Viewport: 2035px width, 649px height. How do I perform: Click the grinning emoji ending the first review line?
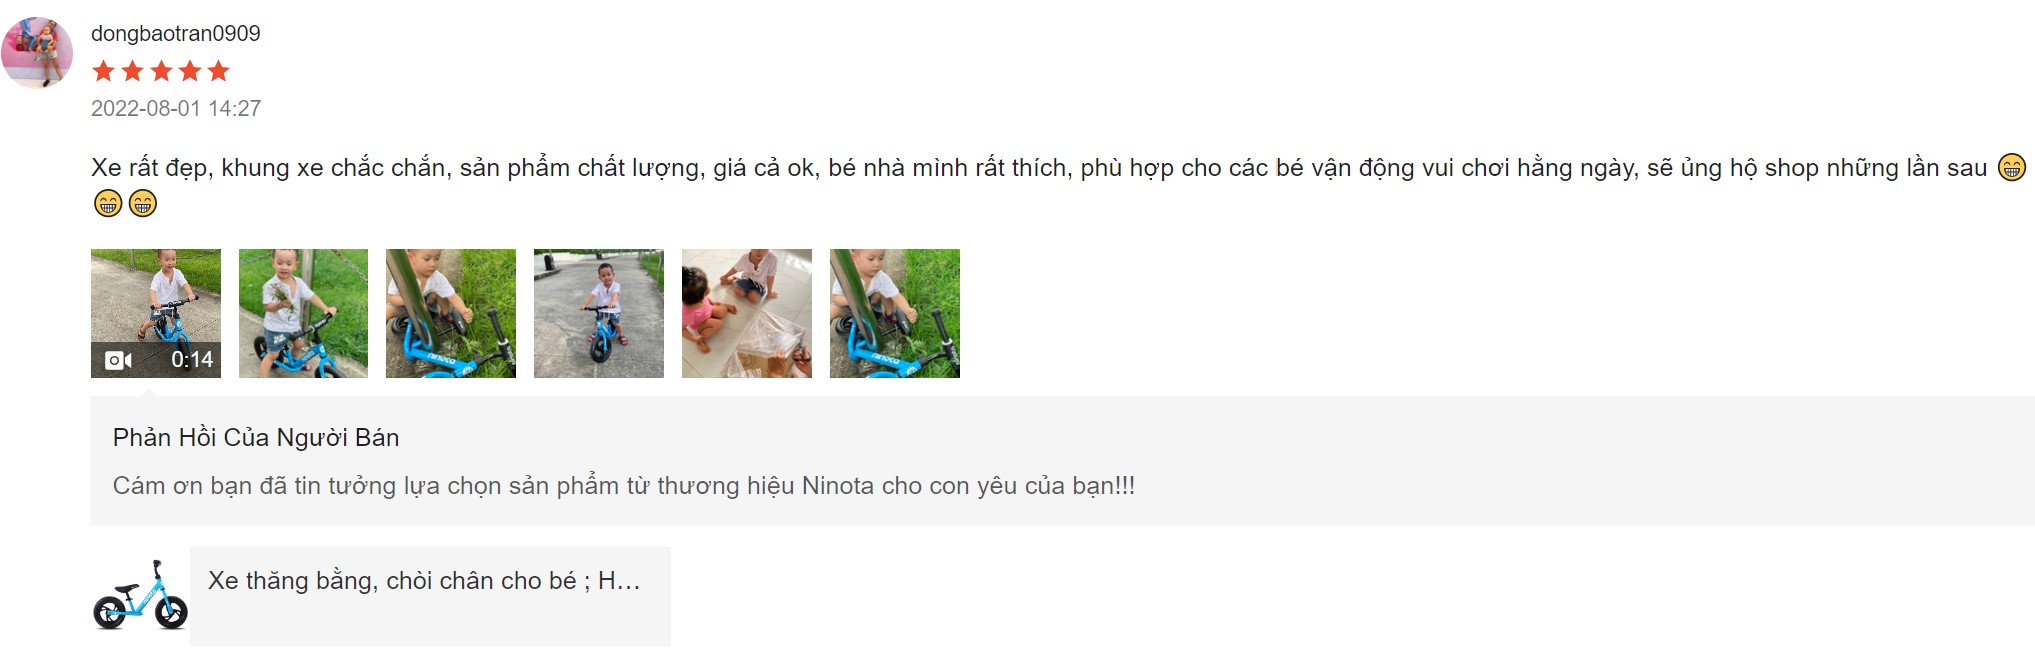pyautogui.click(x=2012, y=167)
